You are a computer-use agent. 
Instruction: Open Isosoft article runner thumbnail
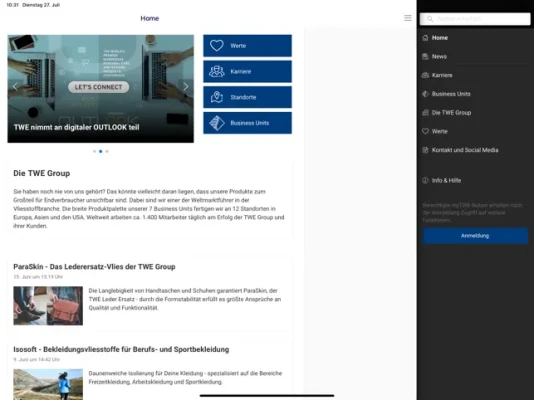48,384
